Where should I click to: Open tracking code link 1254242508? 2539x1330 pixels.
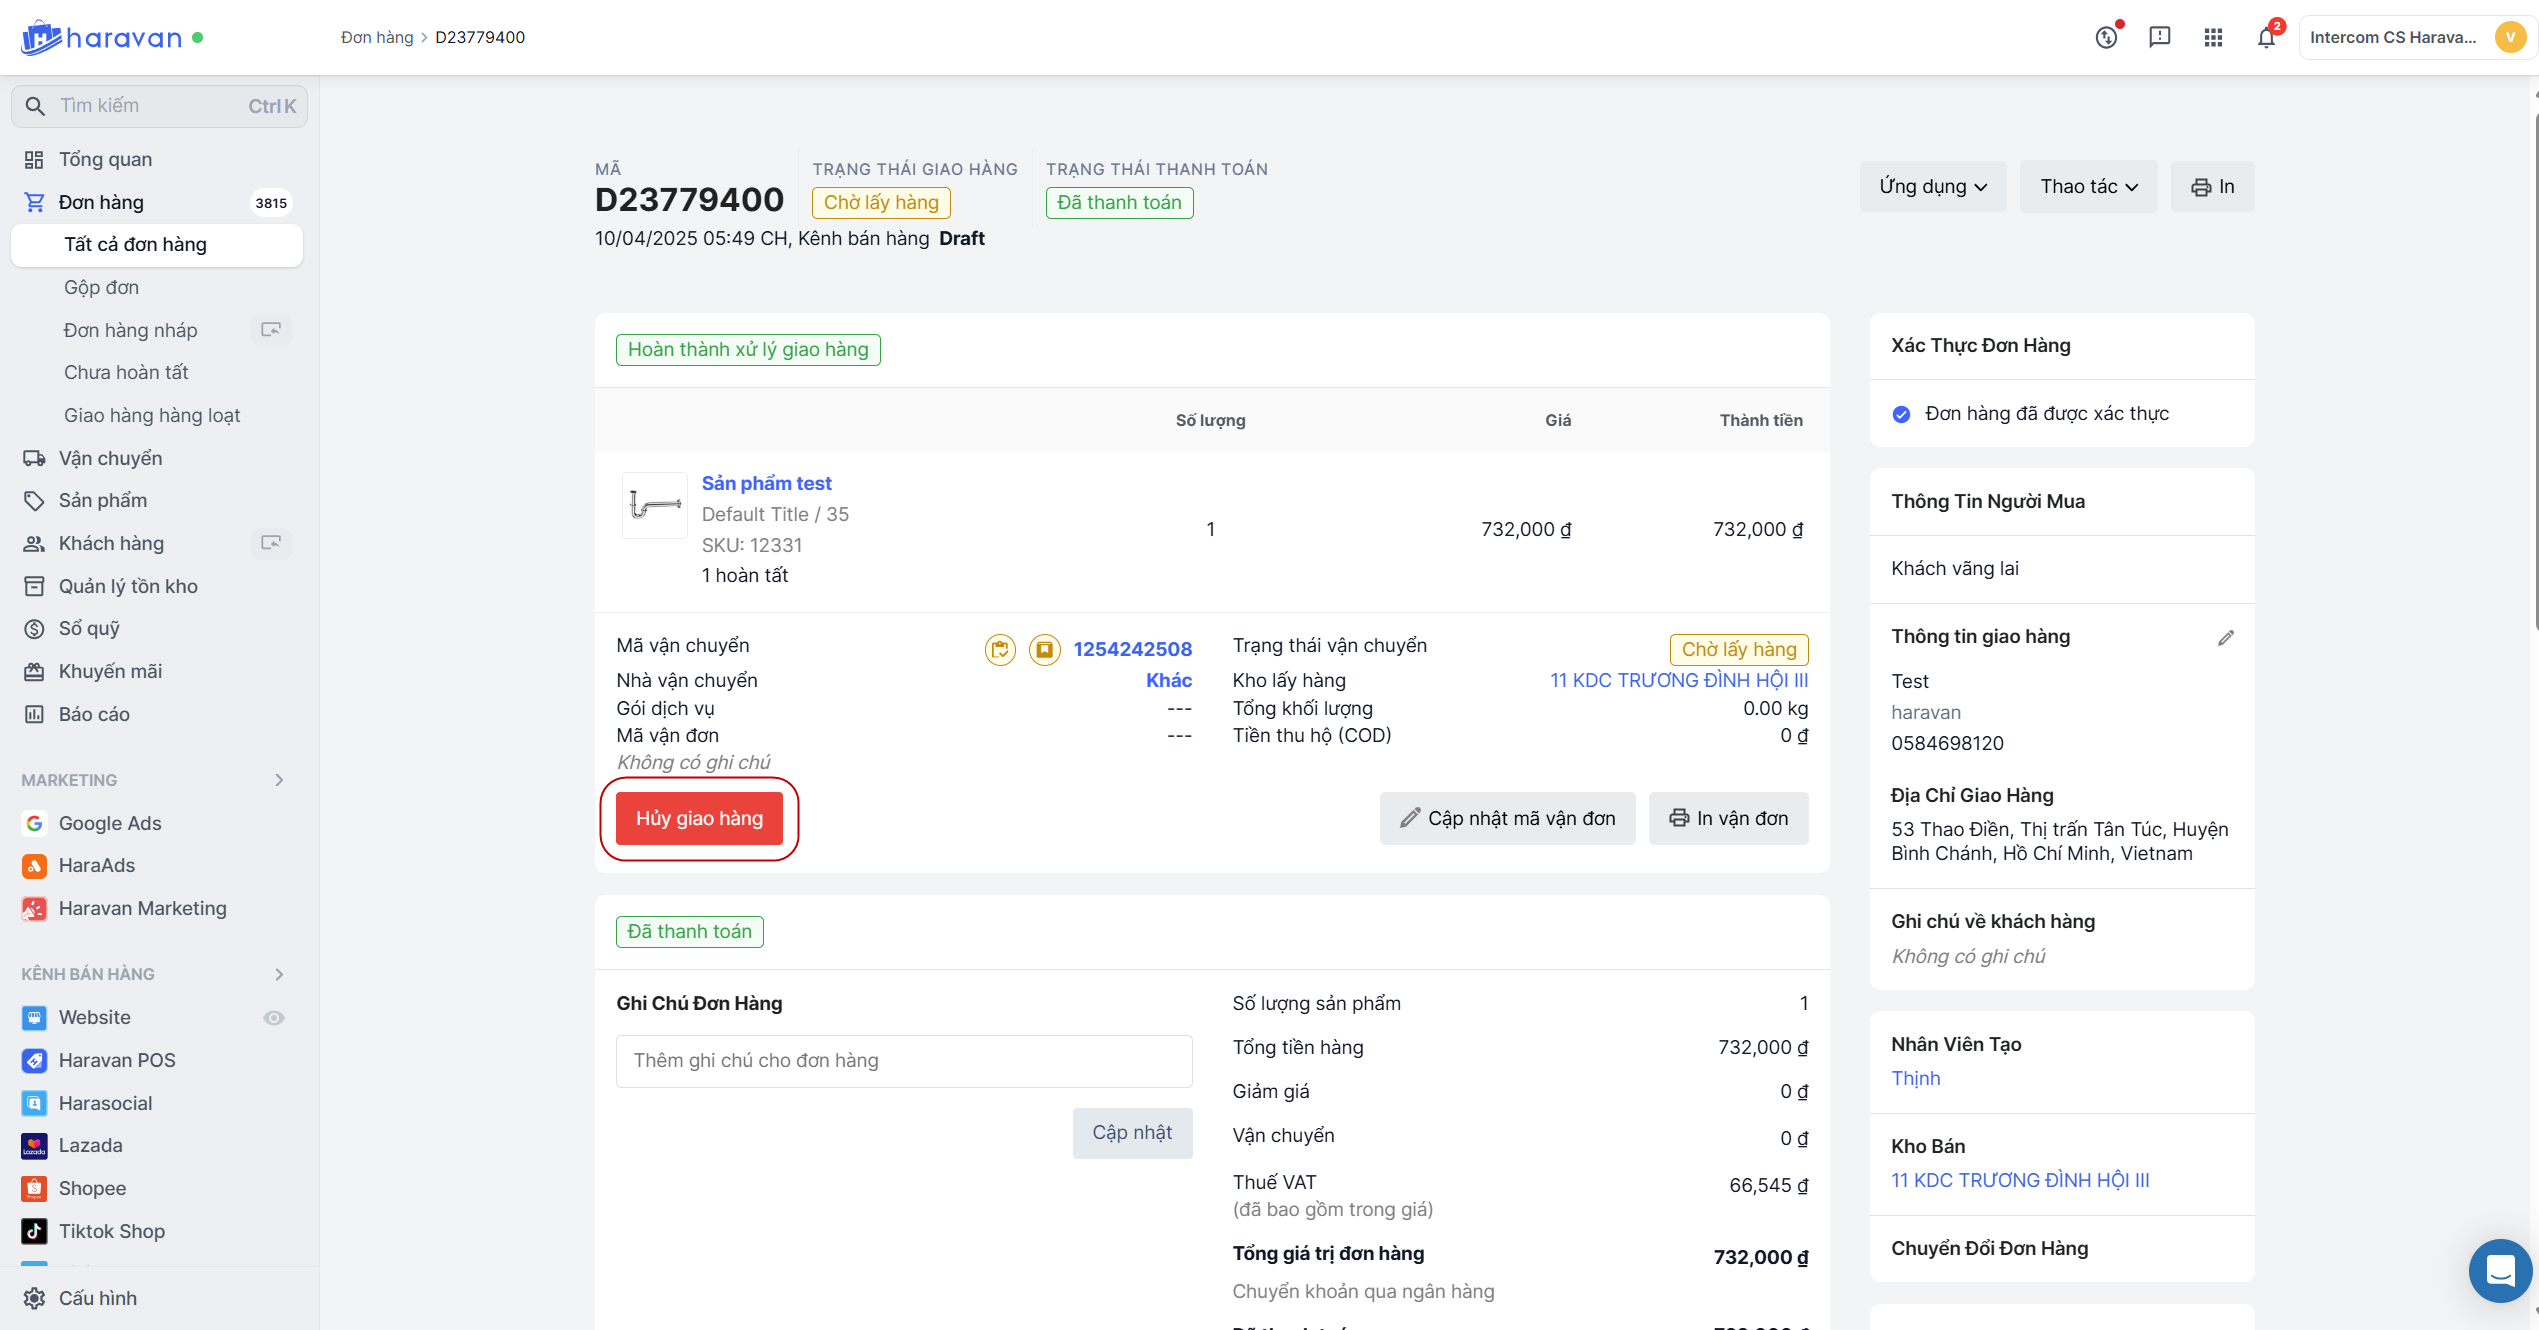[x=1132, y=650]
